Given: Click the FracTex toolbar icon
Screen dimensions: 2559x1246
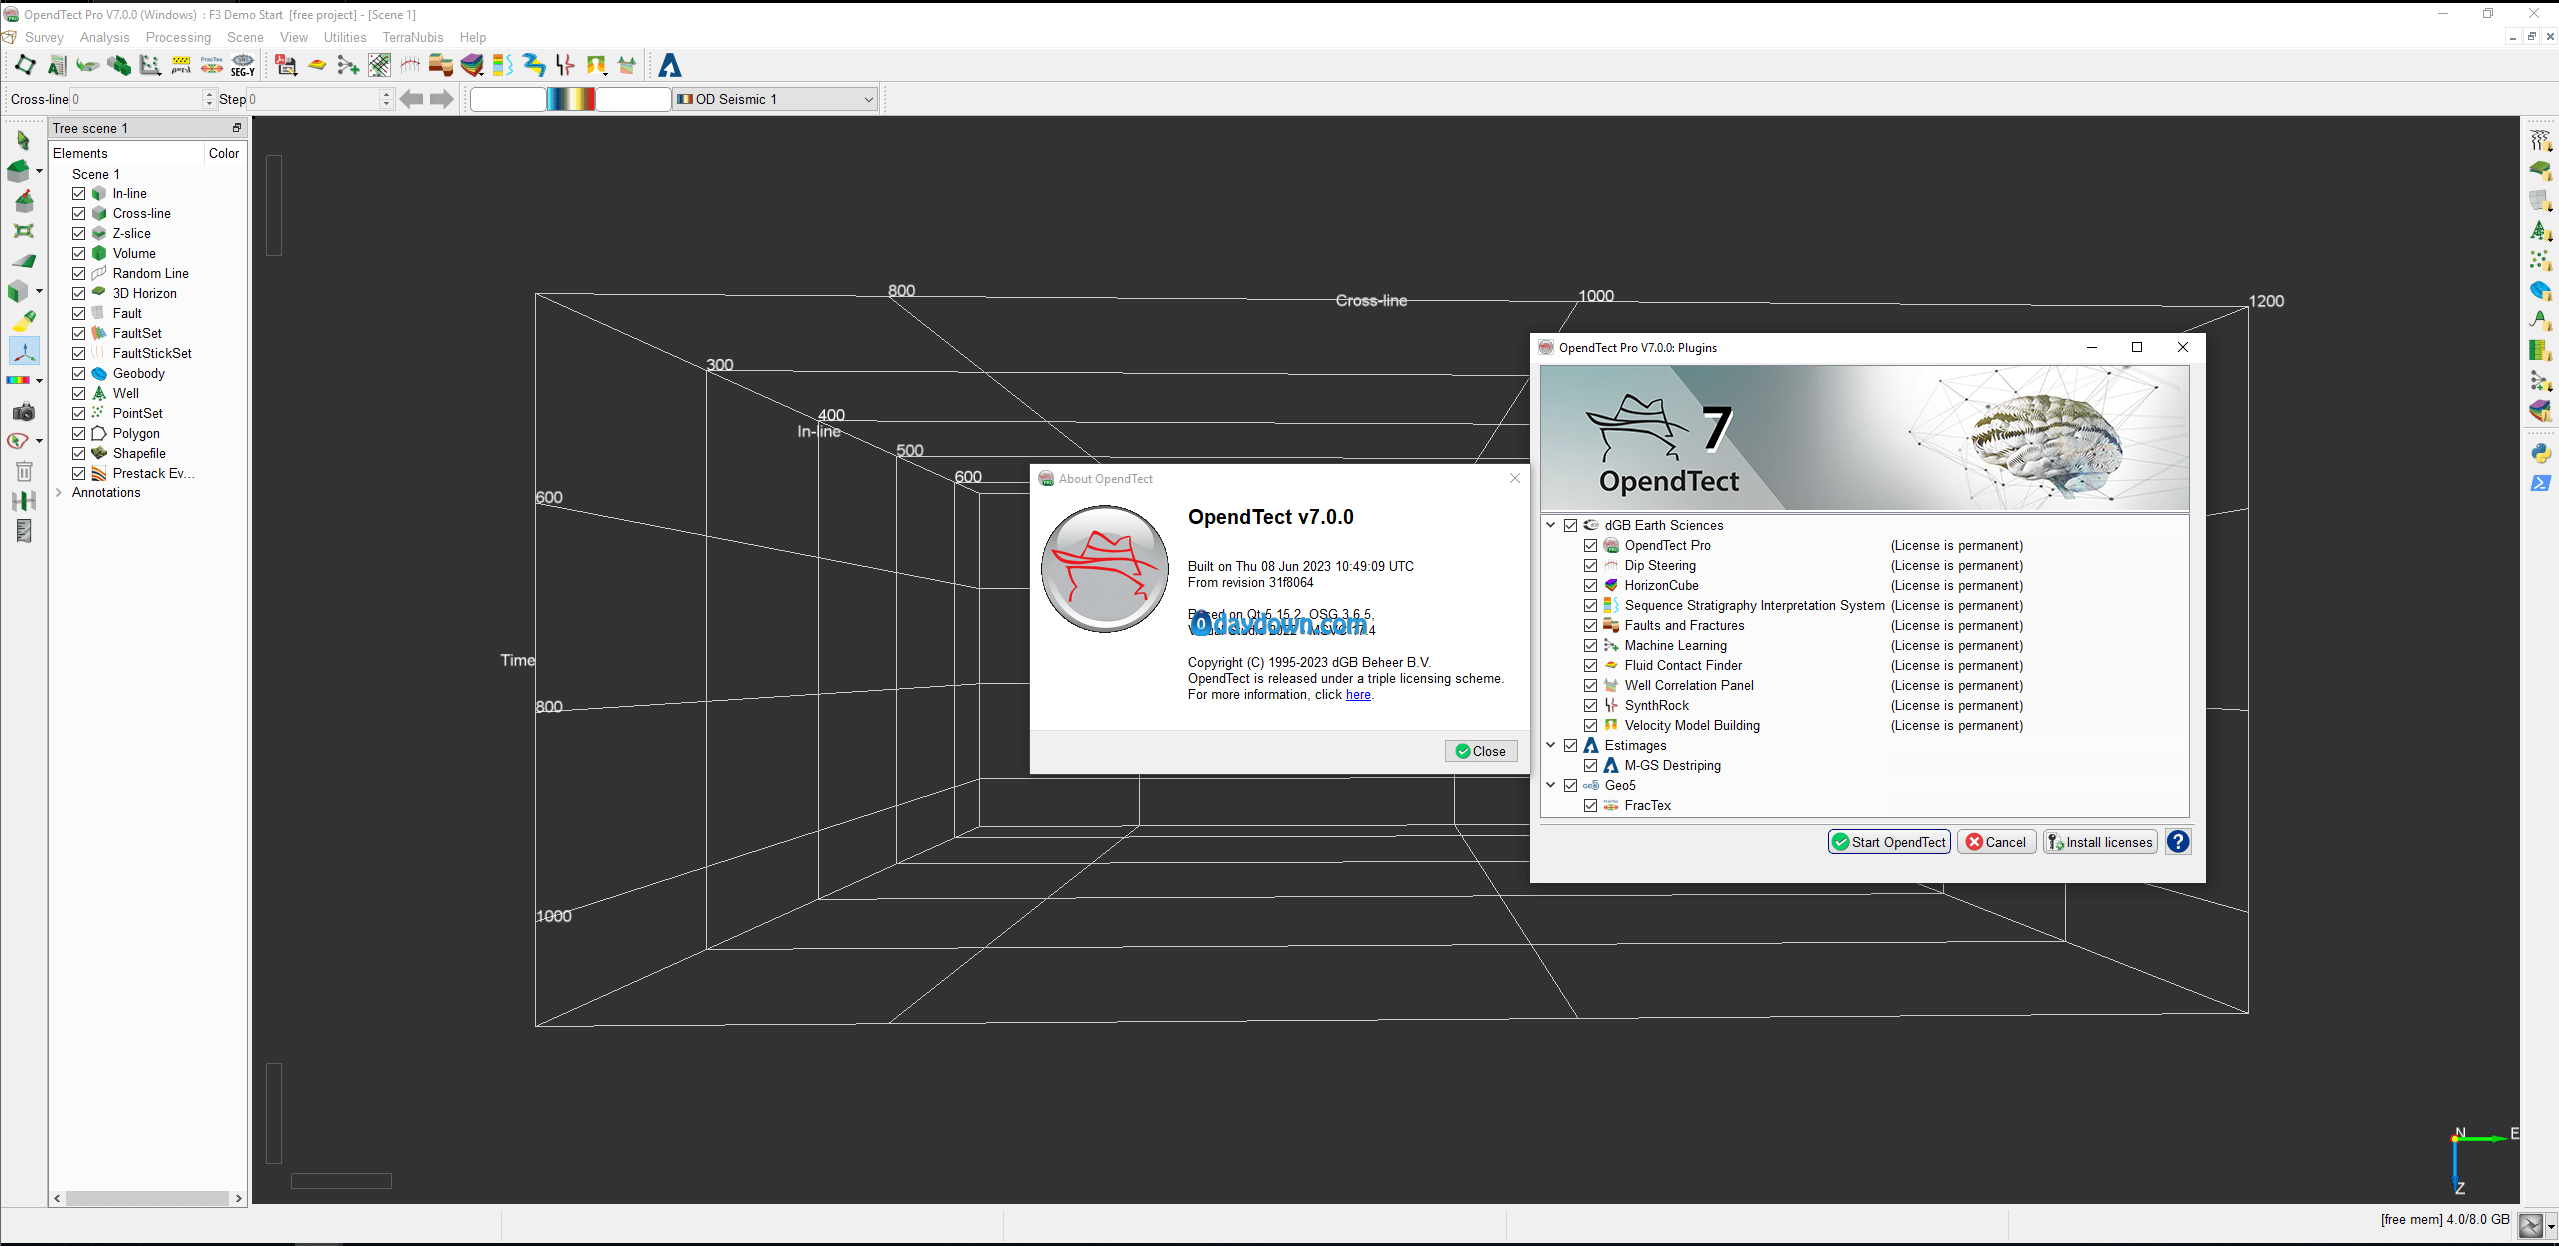Looking at the screenshot, I should (212, 66).
